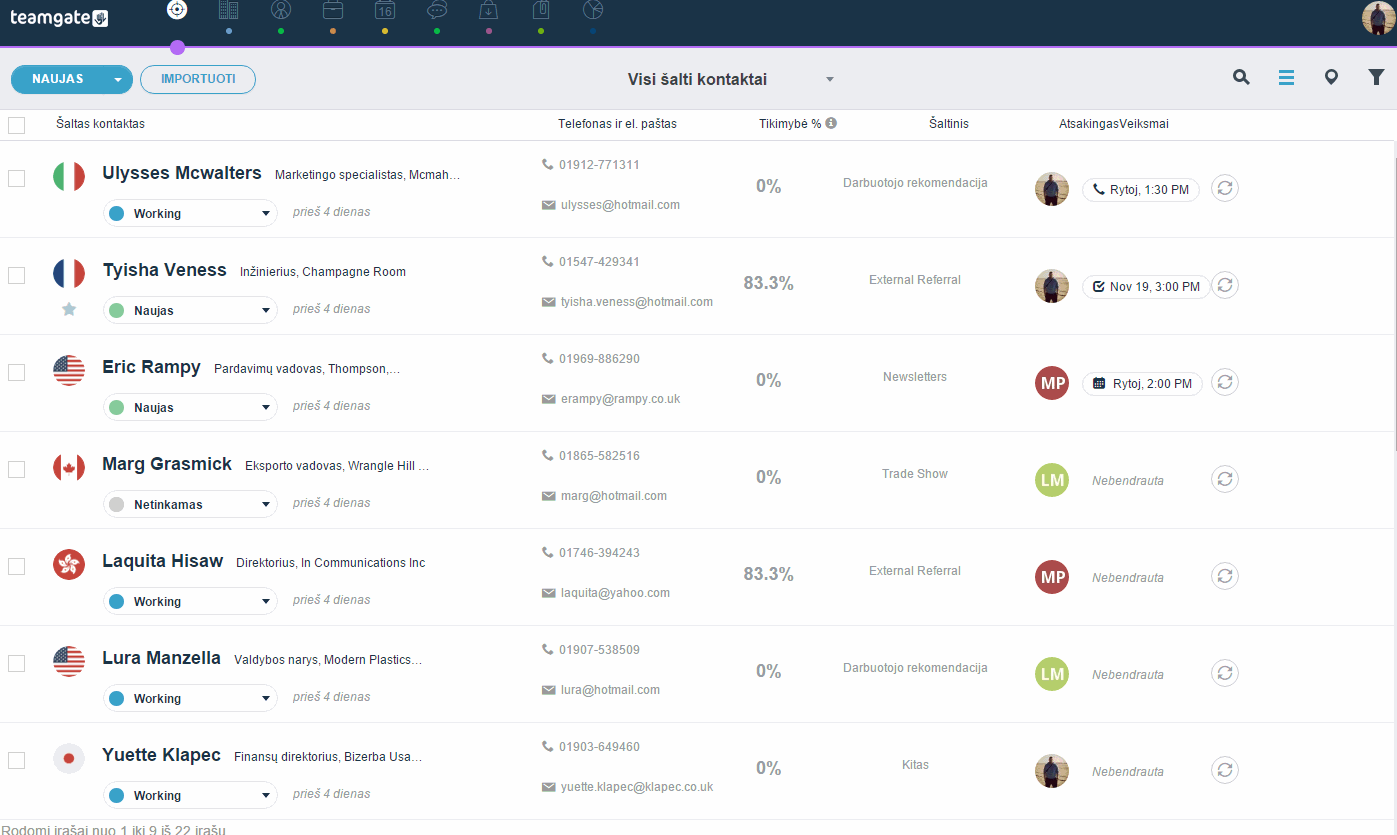Viewport: 1397px width, 835px height.
Task: Click the phone icon beside 01969-886290
Action: point(547,358)
